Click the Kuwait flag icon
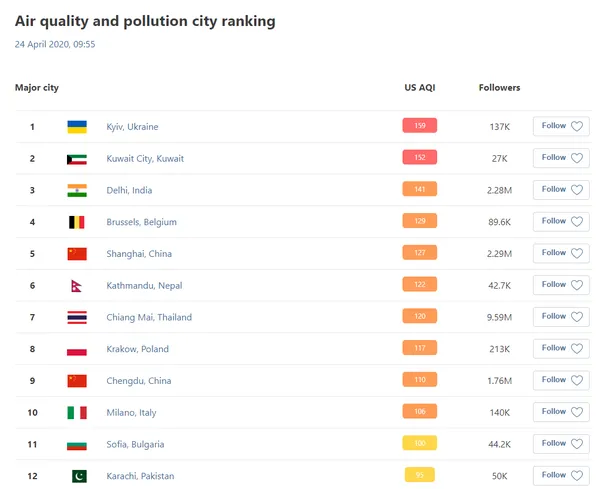The height and width of the screenshot is (489, 600). 77,159
